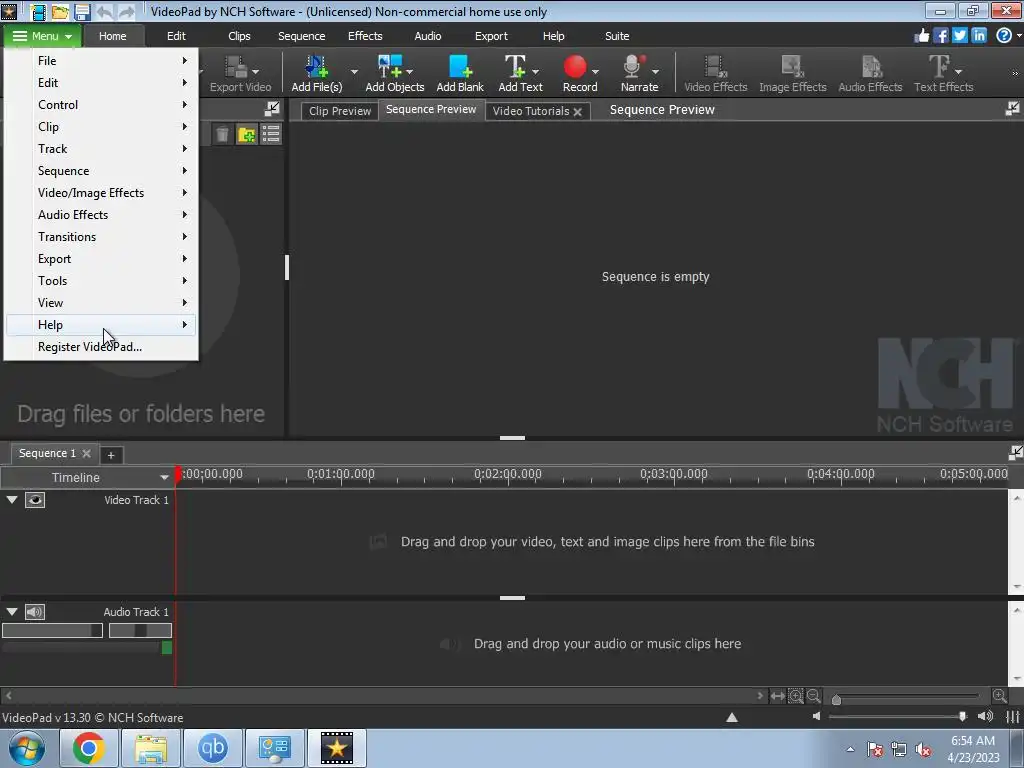Click the new folder icon in the bin panel
This screenshot has height=768, width=1024.
[246, 135]
